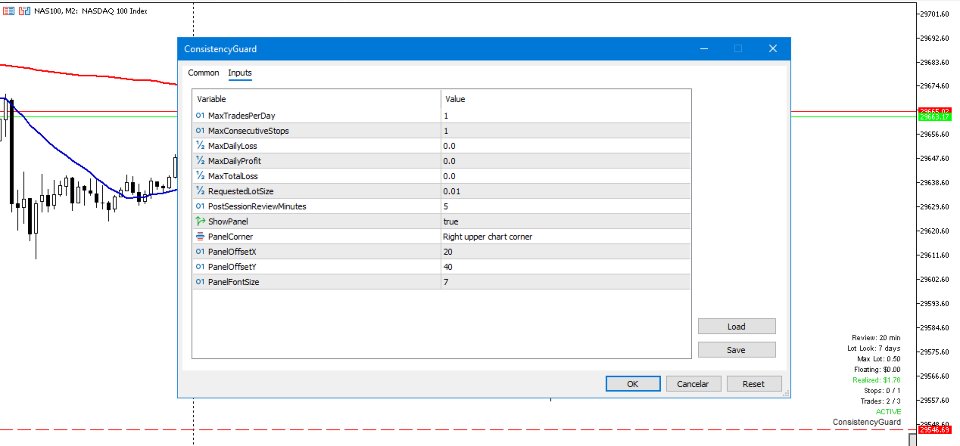Select the PanelFontSize variable name
The width and height of the screenshot is (960, 446).
click(233, 282)
